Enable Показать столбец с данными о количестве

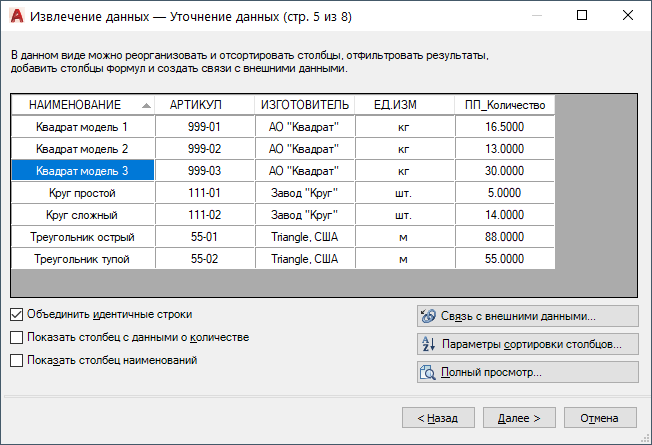17,337
